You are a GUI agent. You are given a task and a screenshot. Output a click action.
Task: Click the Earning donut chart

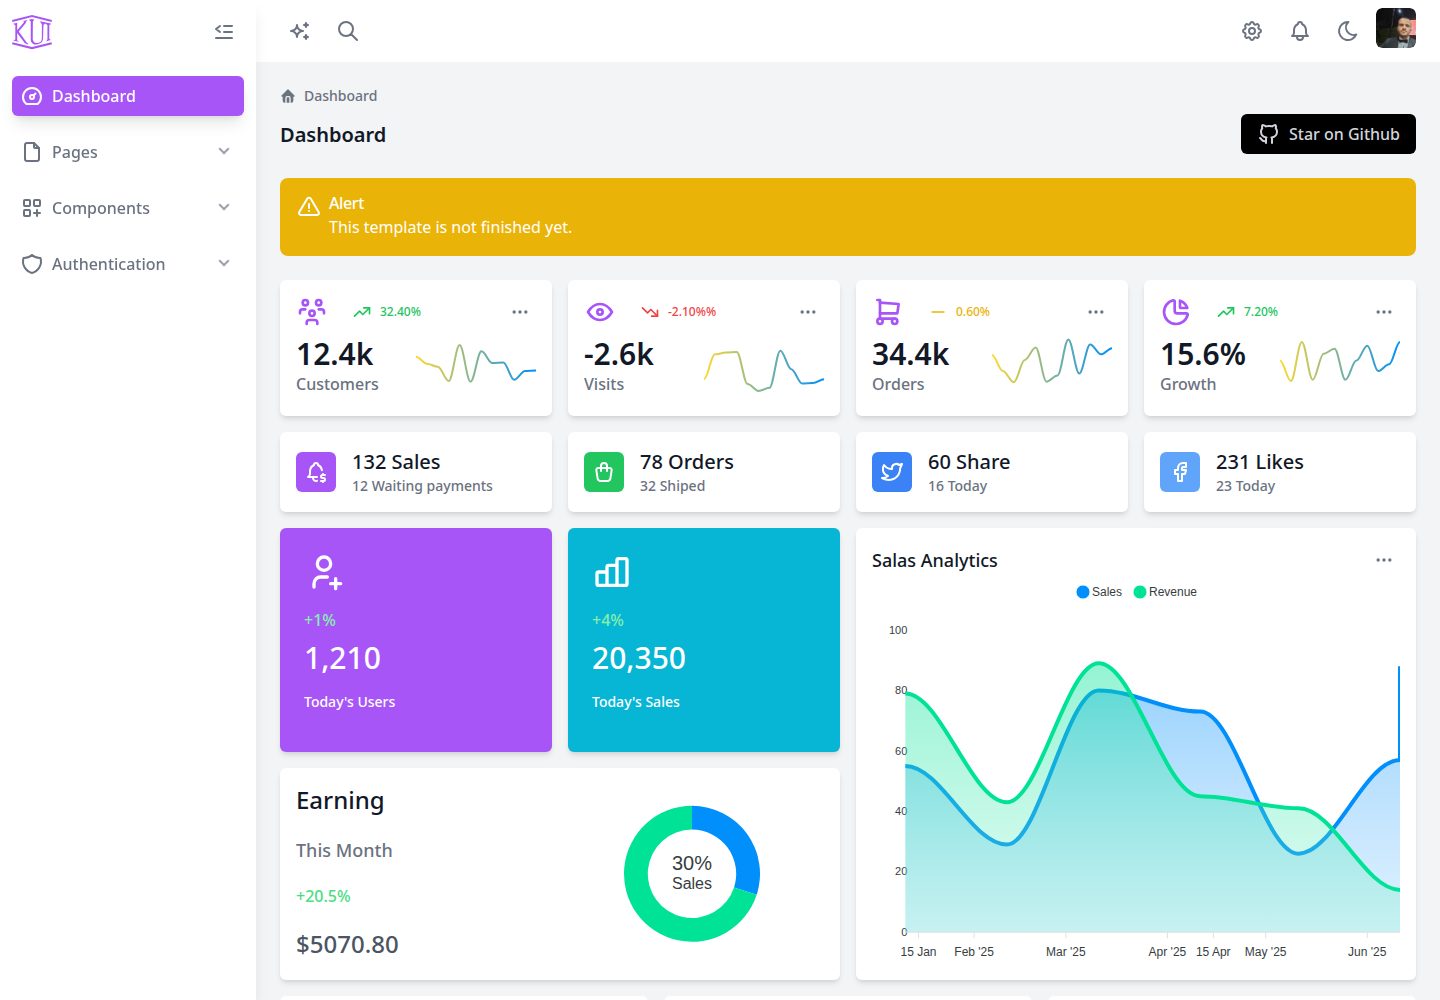692,873
